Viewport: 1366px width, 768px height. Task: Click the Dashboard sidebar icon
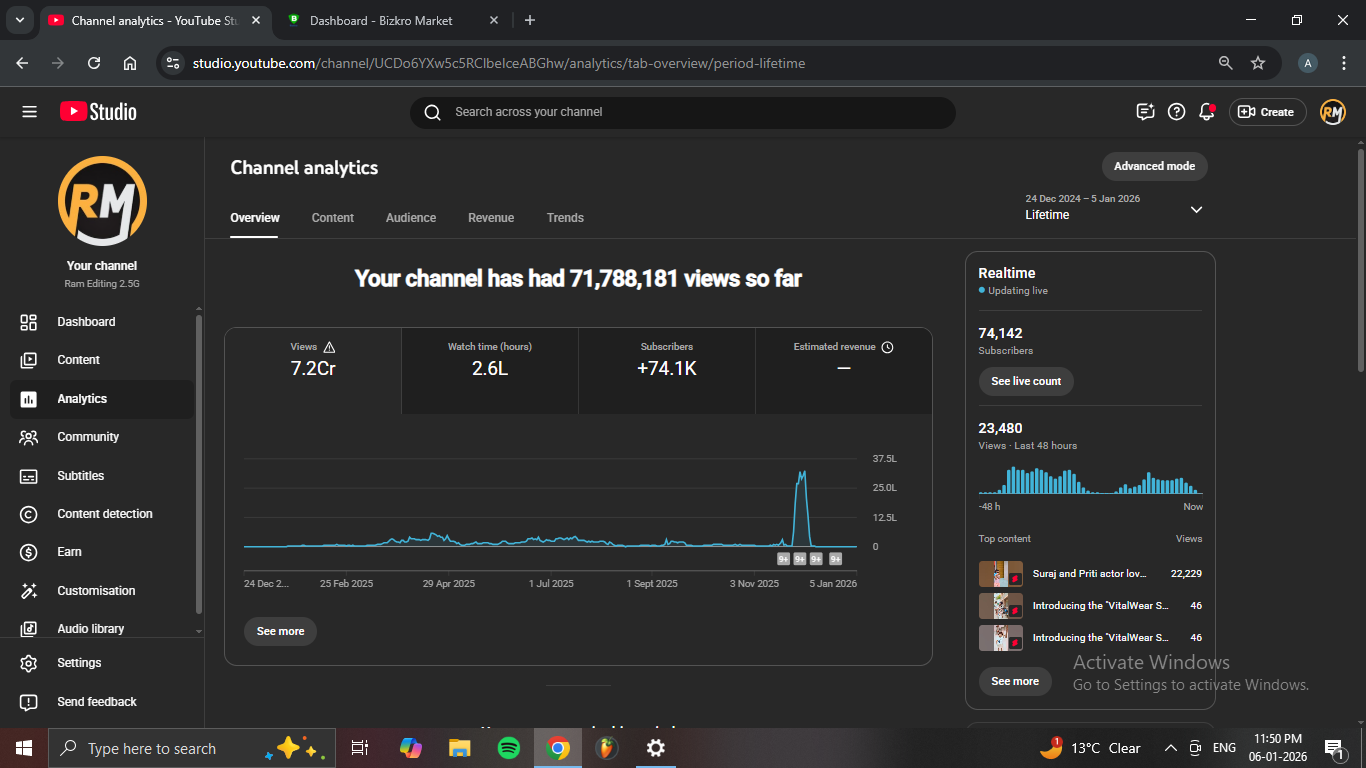29,322
